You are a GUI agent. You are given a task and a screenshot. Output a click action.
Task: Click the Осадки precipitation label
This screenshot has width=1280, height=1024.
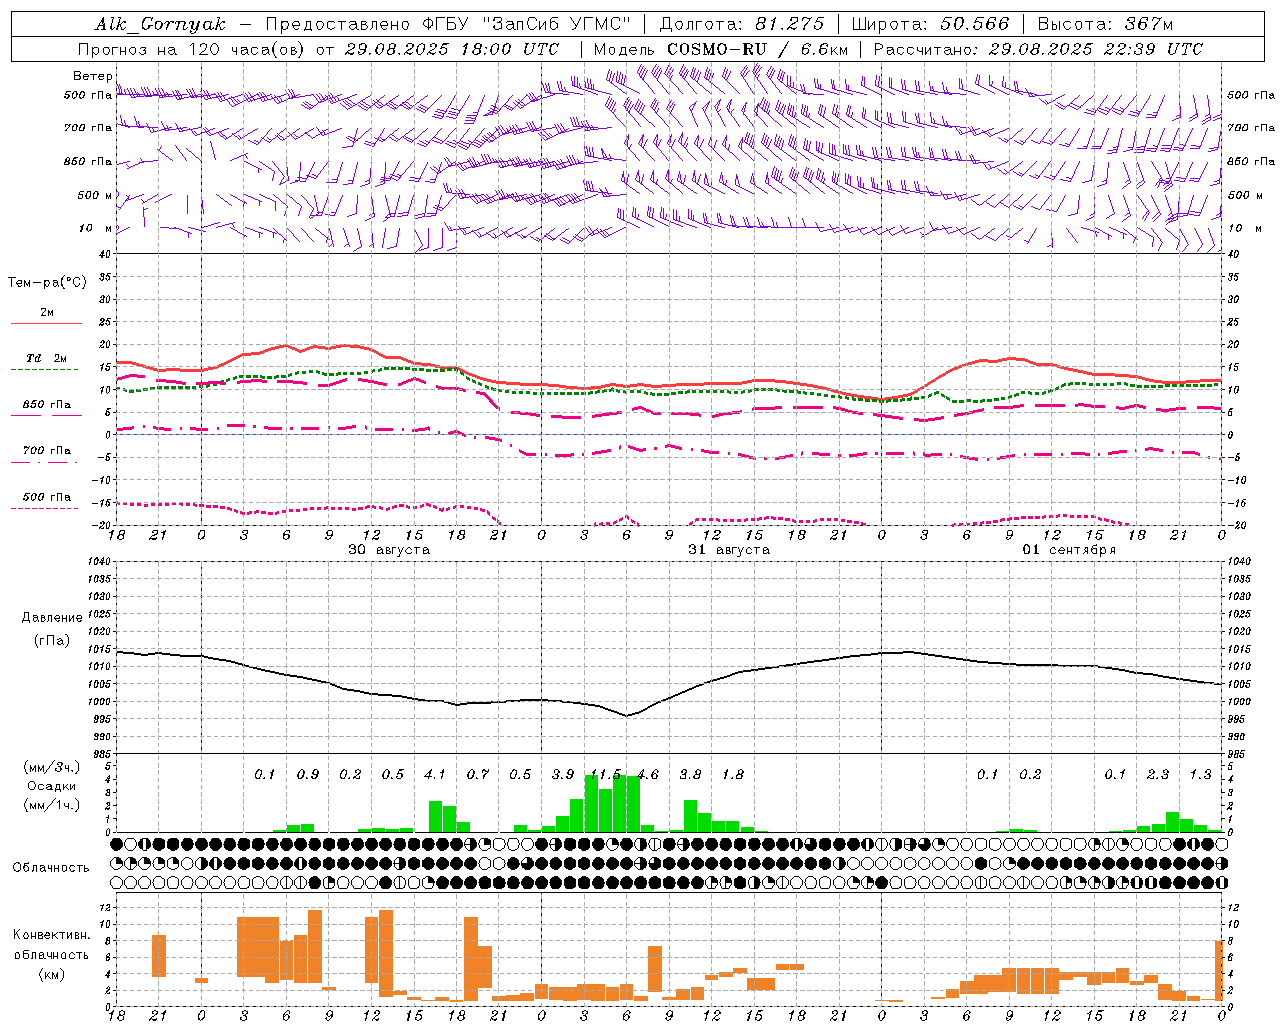(52, 786)
